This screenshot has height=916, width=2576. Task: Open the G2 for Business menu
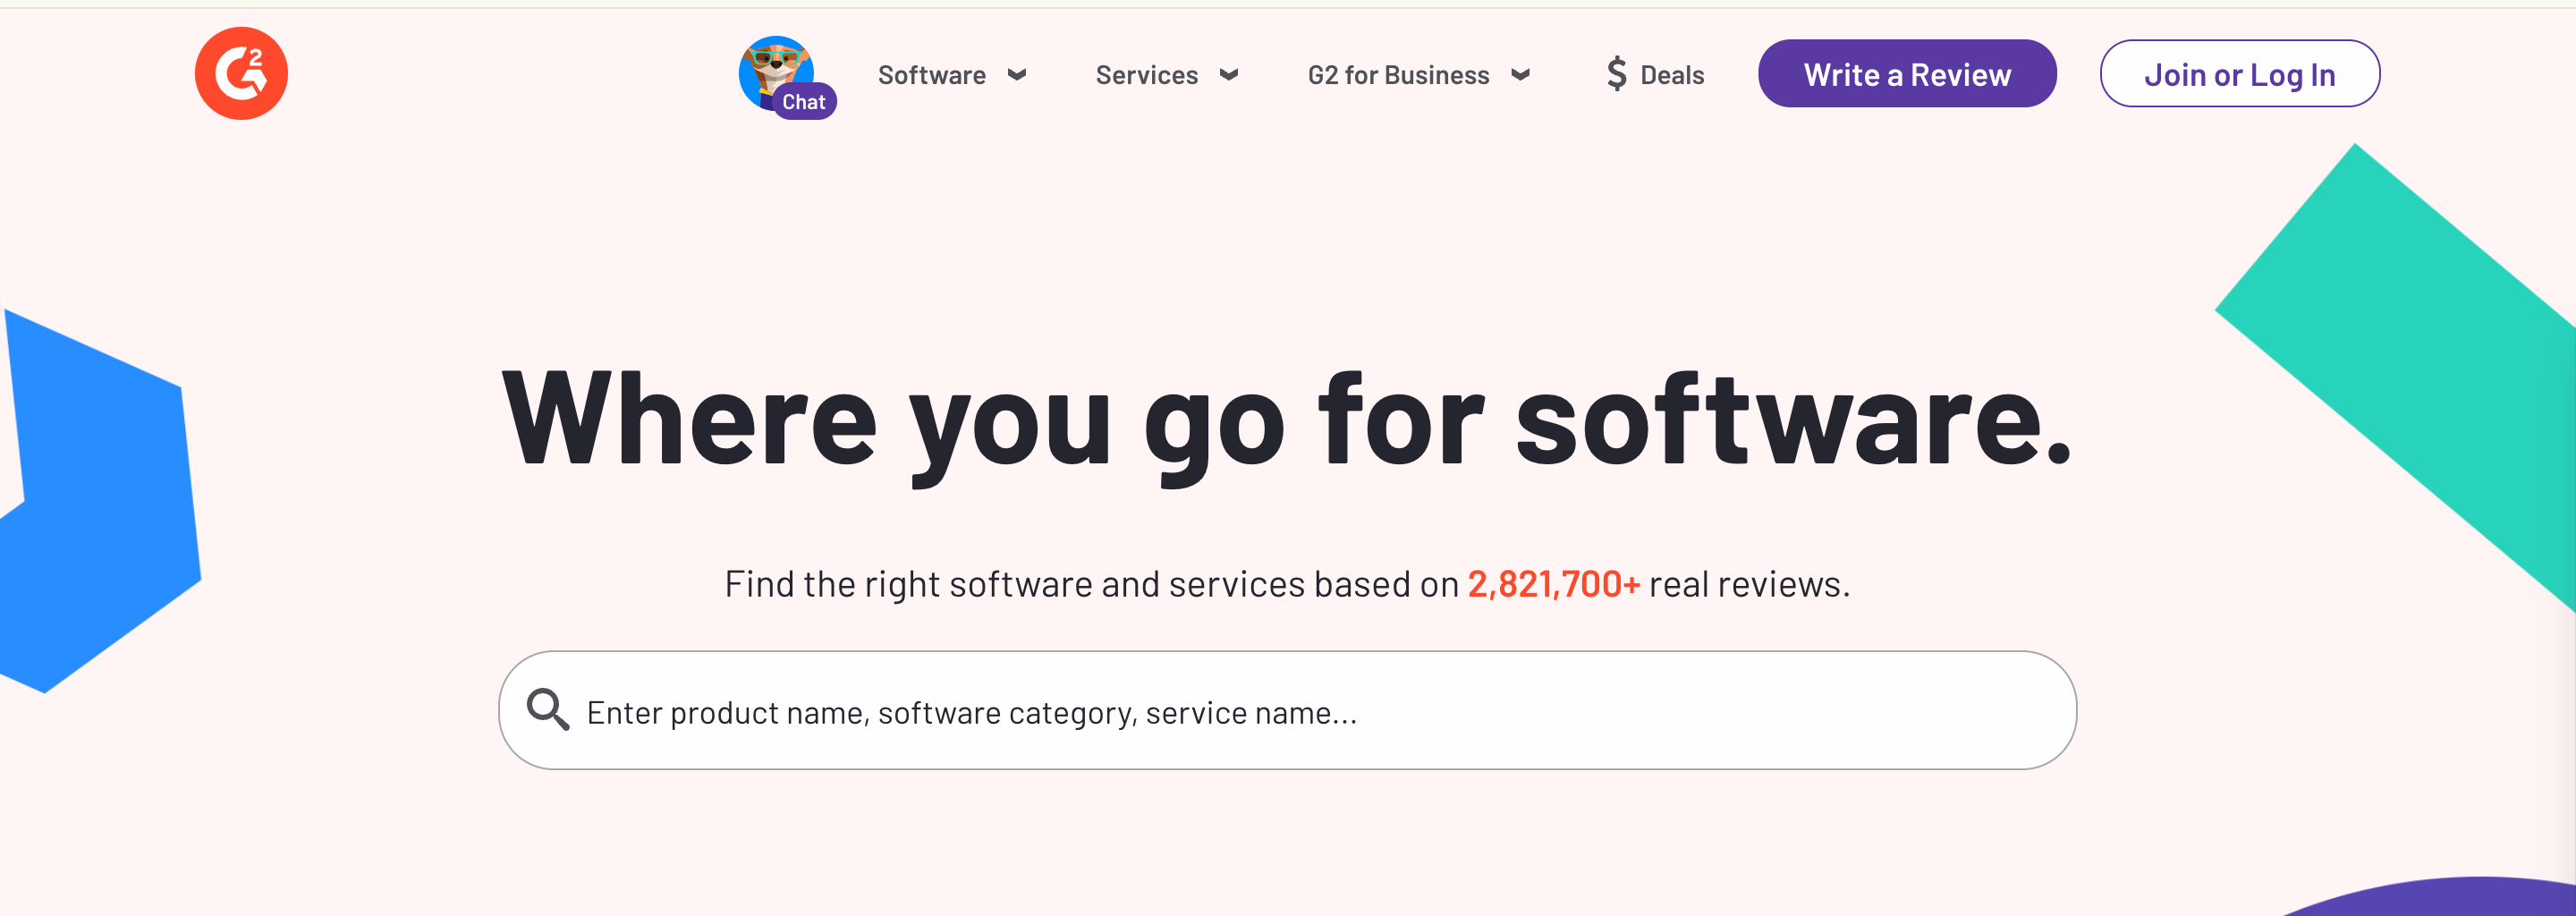click(x=1398, y=75)
